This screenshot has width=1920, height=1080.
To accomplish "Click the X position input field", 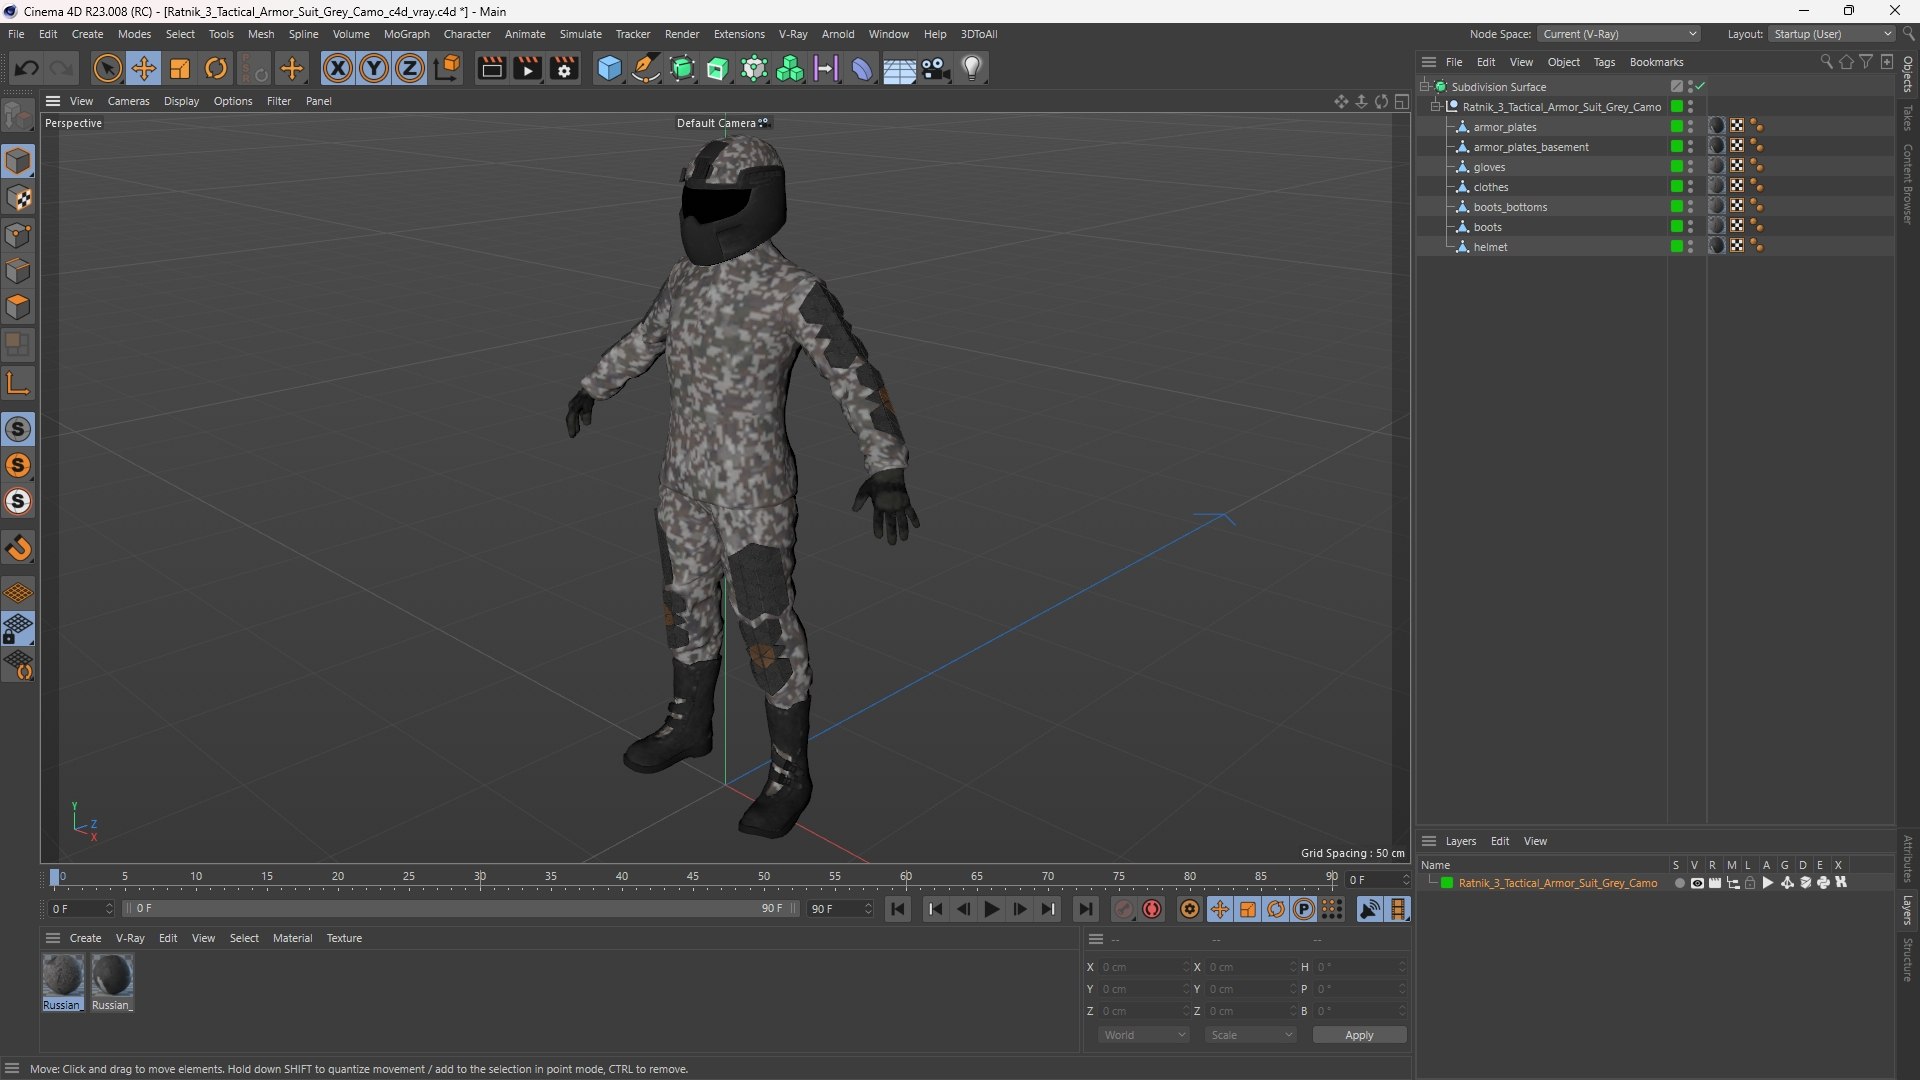I will pos(1144,967).
